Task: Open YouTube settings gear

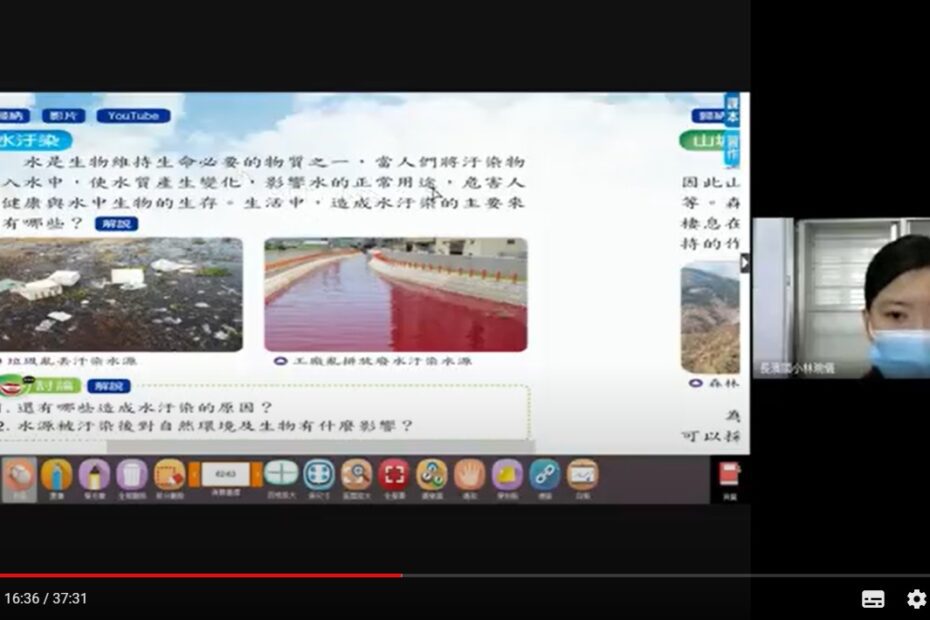Action: pos(917,599)
